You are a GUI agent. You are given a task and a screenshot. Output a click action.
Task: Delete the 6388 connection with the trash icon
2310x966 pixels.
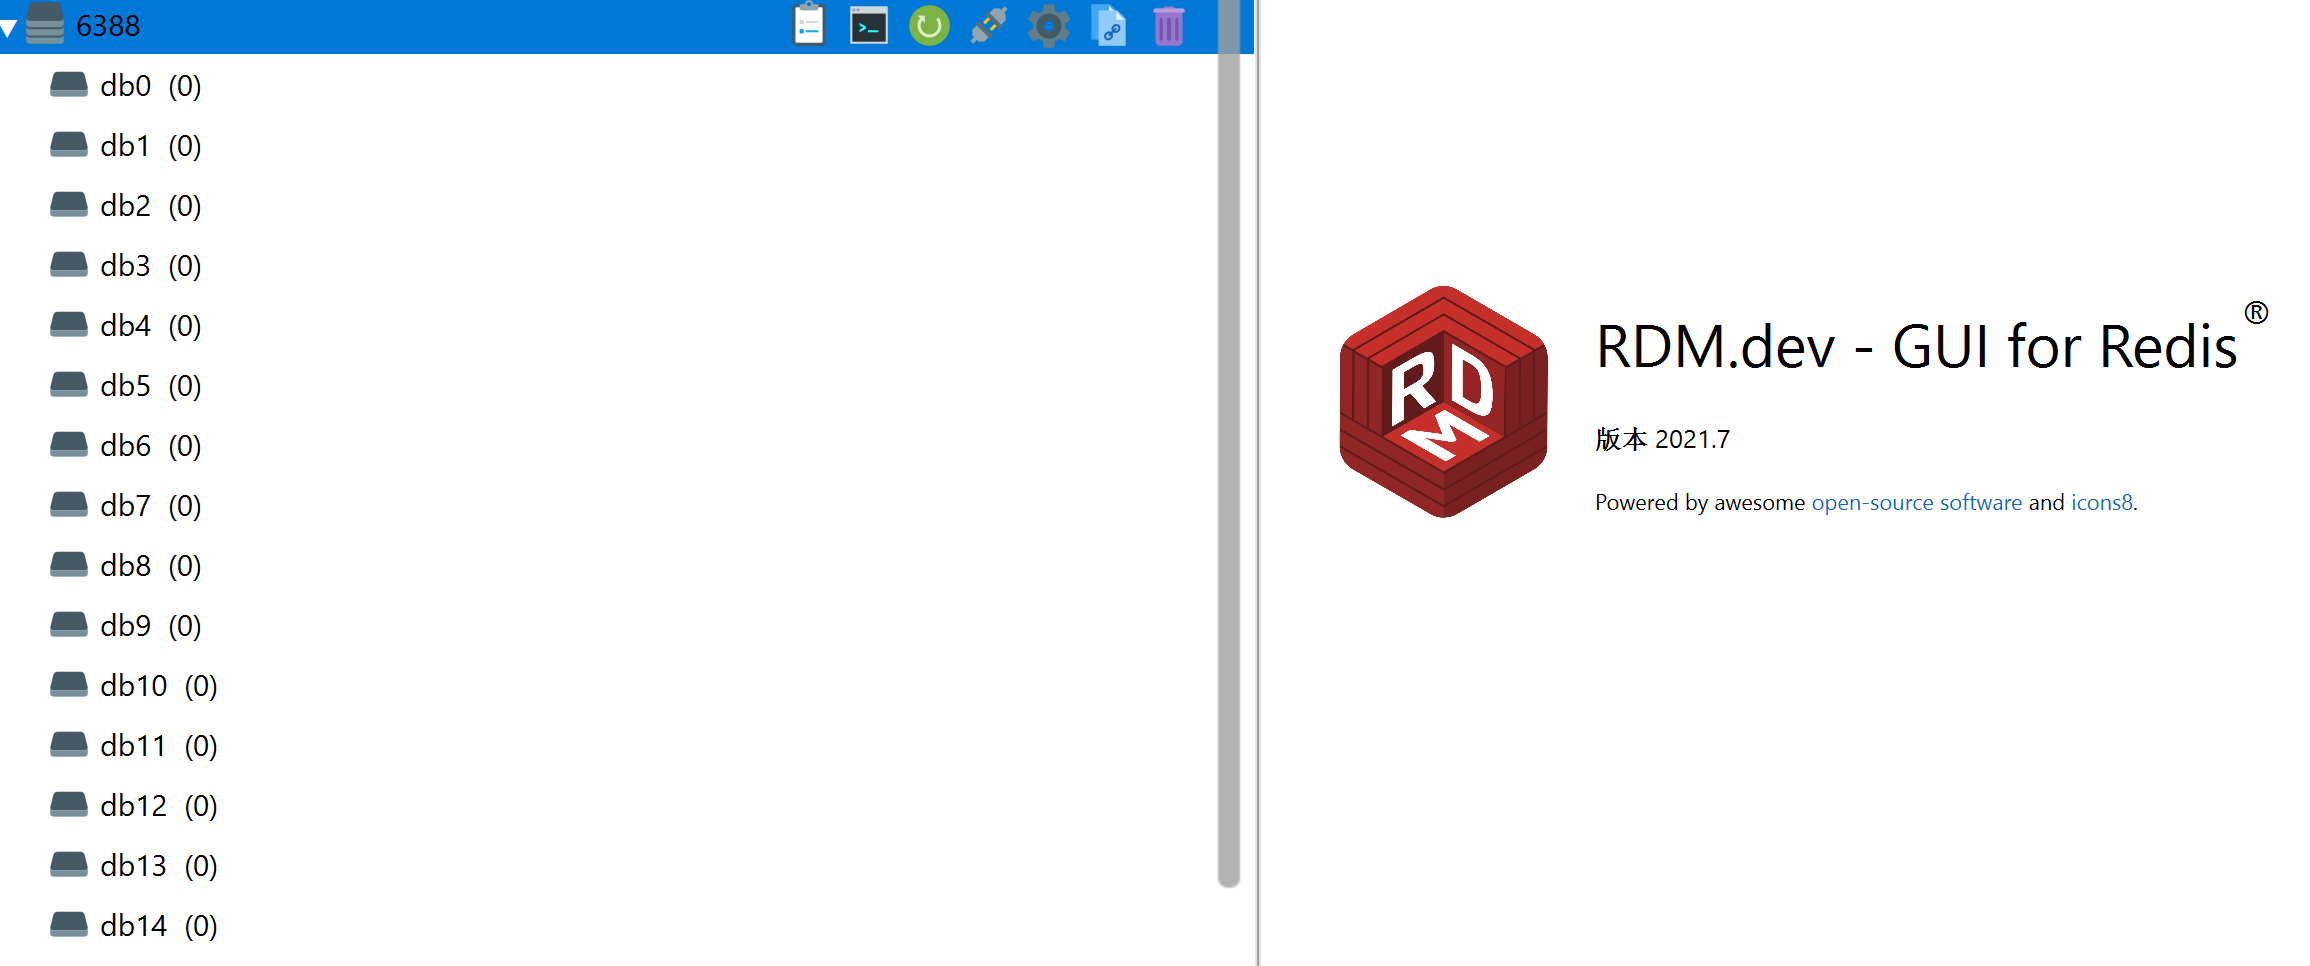pos(1169,26)
